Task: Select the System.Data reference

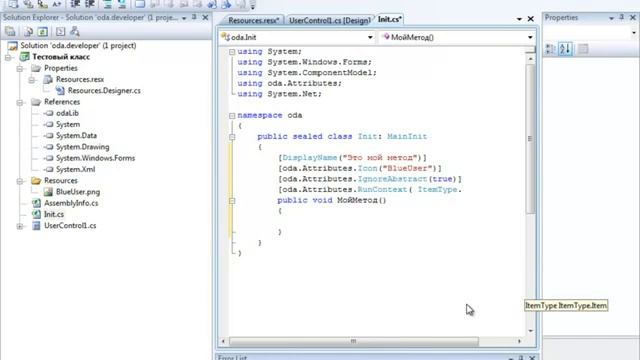Action: 76,136
